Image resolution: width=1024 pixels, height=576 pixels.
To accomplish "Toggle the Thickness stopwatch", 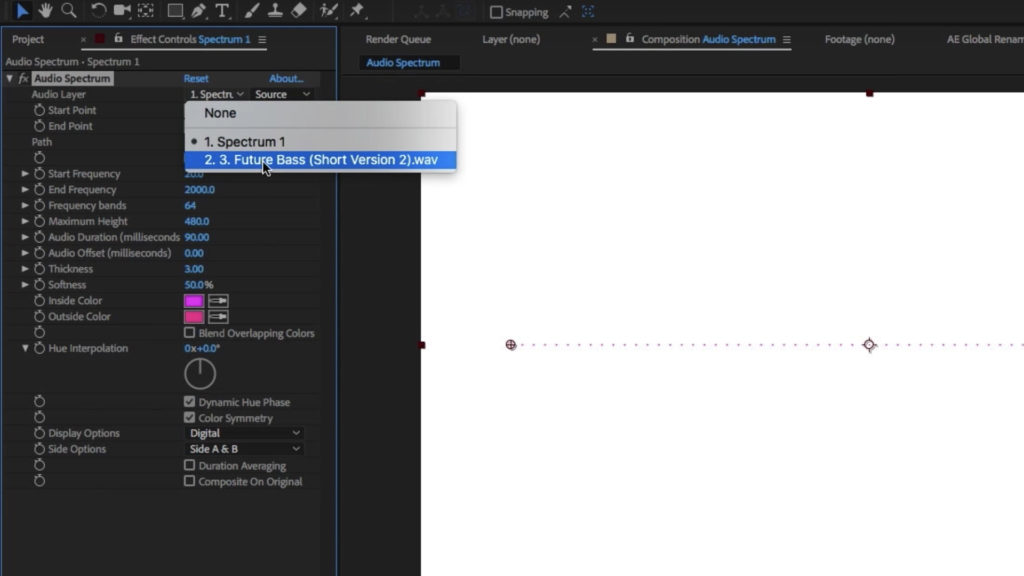I will pos(39,268).
